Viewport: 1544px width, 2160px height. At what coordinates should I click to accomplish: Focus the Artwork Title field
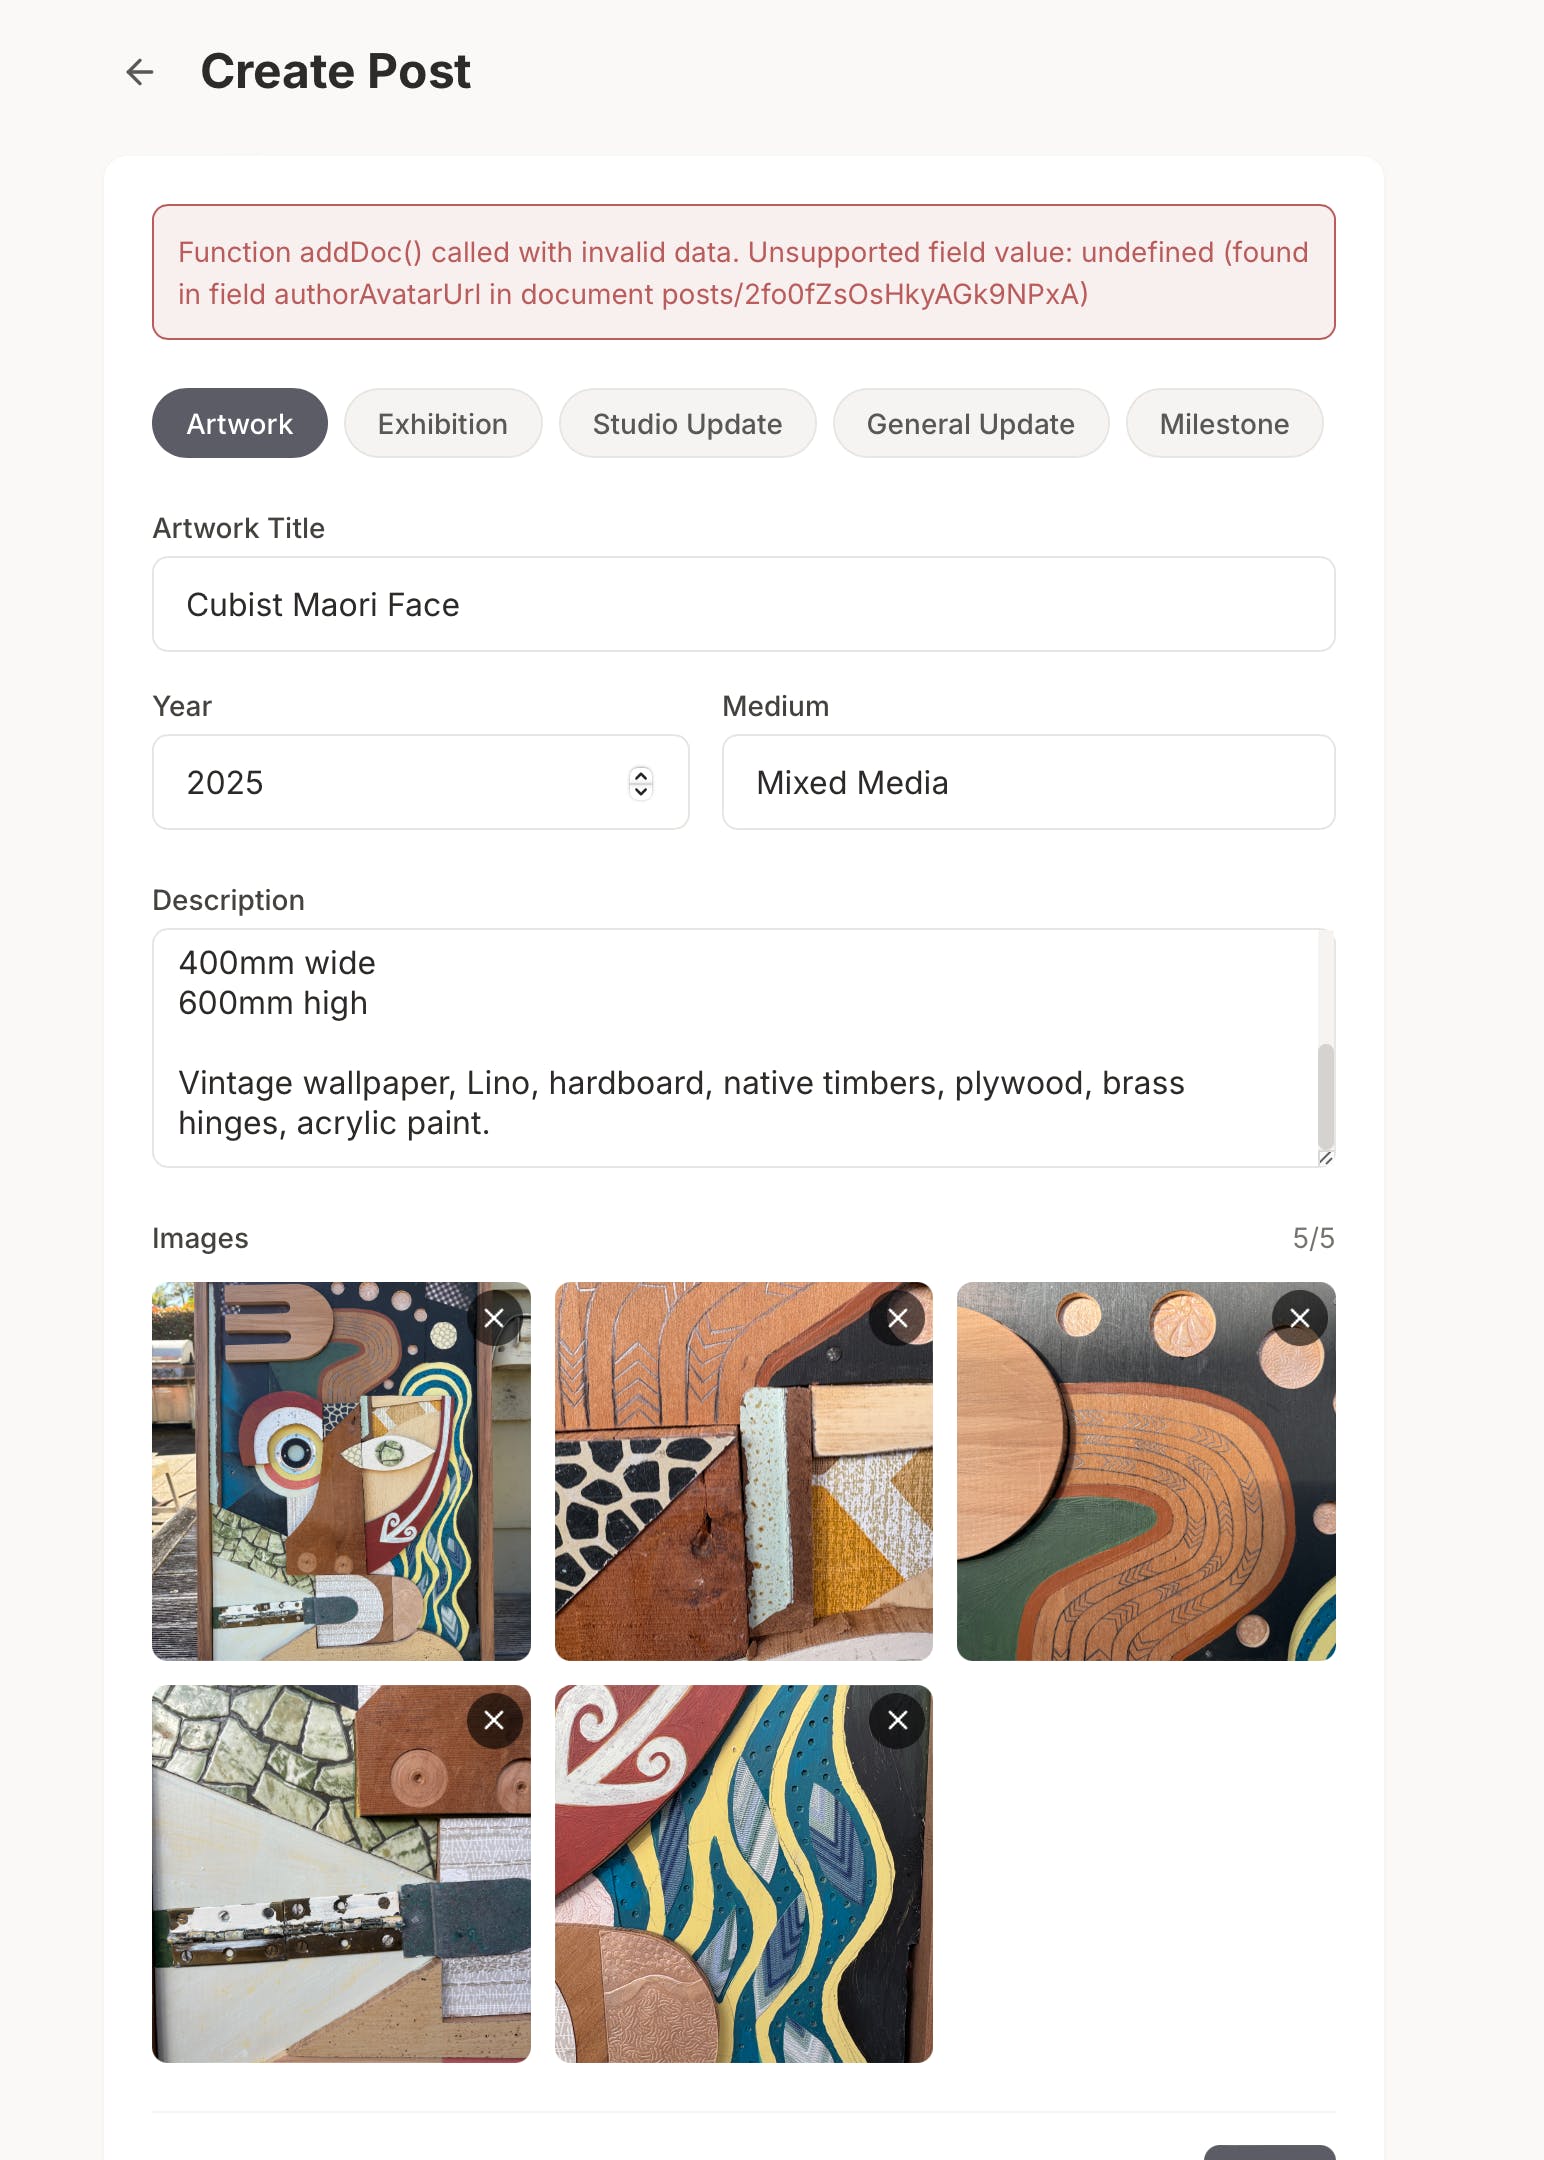[744, 604]
